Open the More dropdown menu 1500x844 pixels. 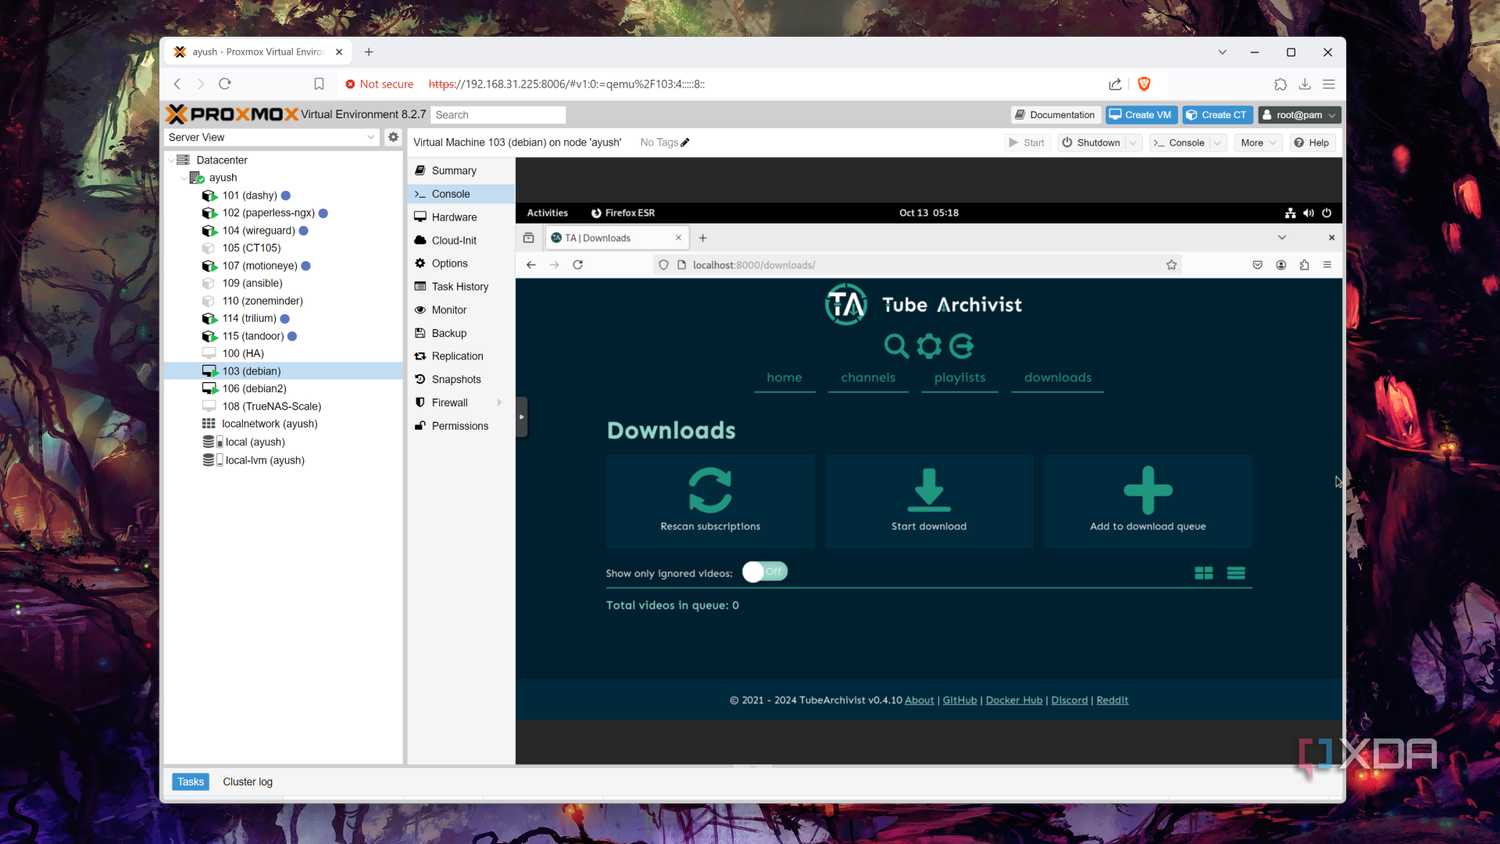(x=1258, y=143)
